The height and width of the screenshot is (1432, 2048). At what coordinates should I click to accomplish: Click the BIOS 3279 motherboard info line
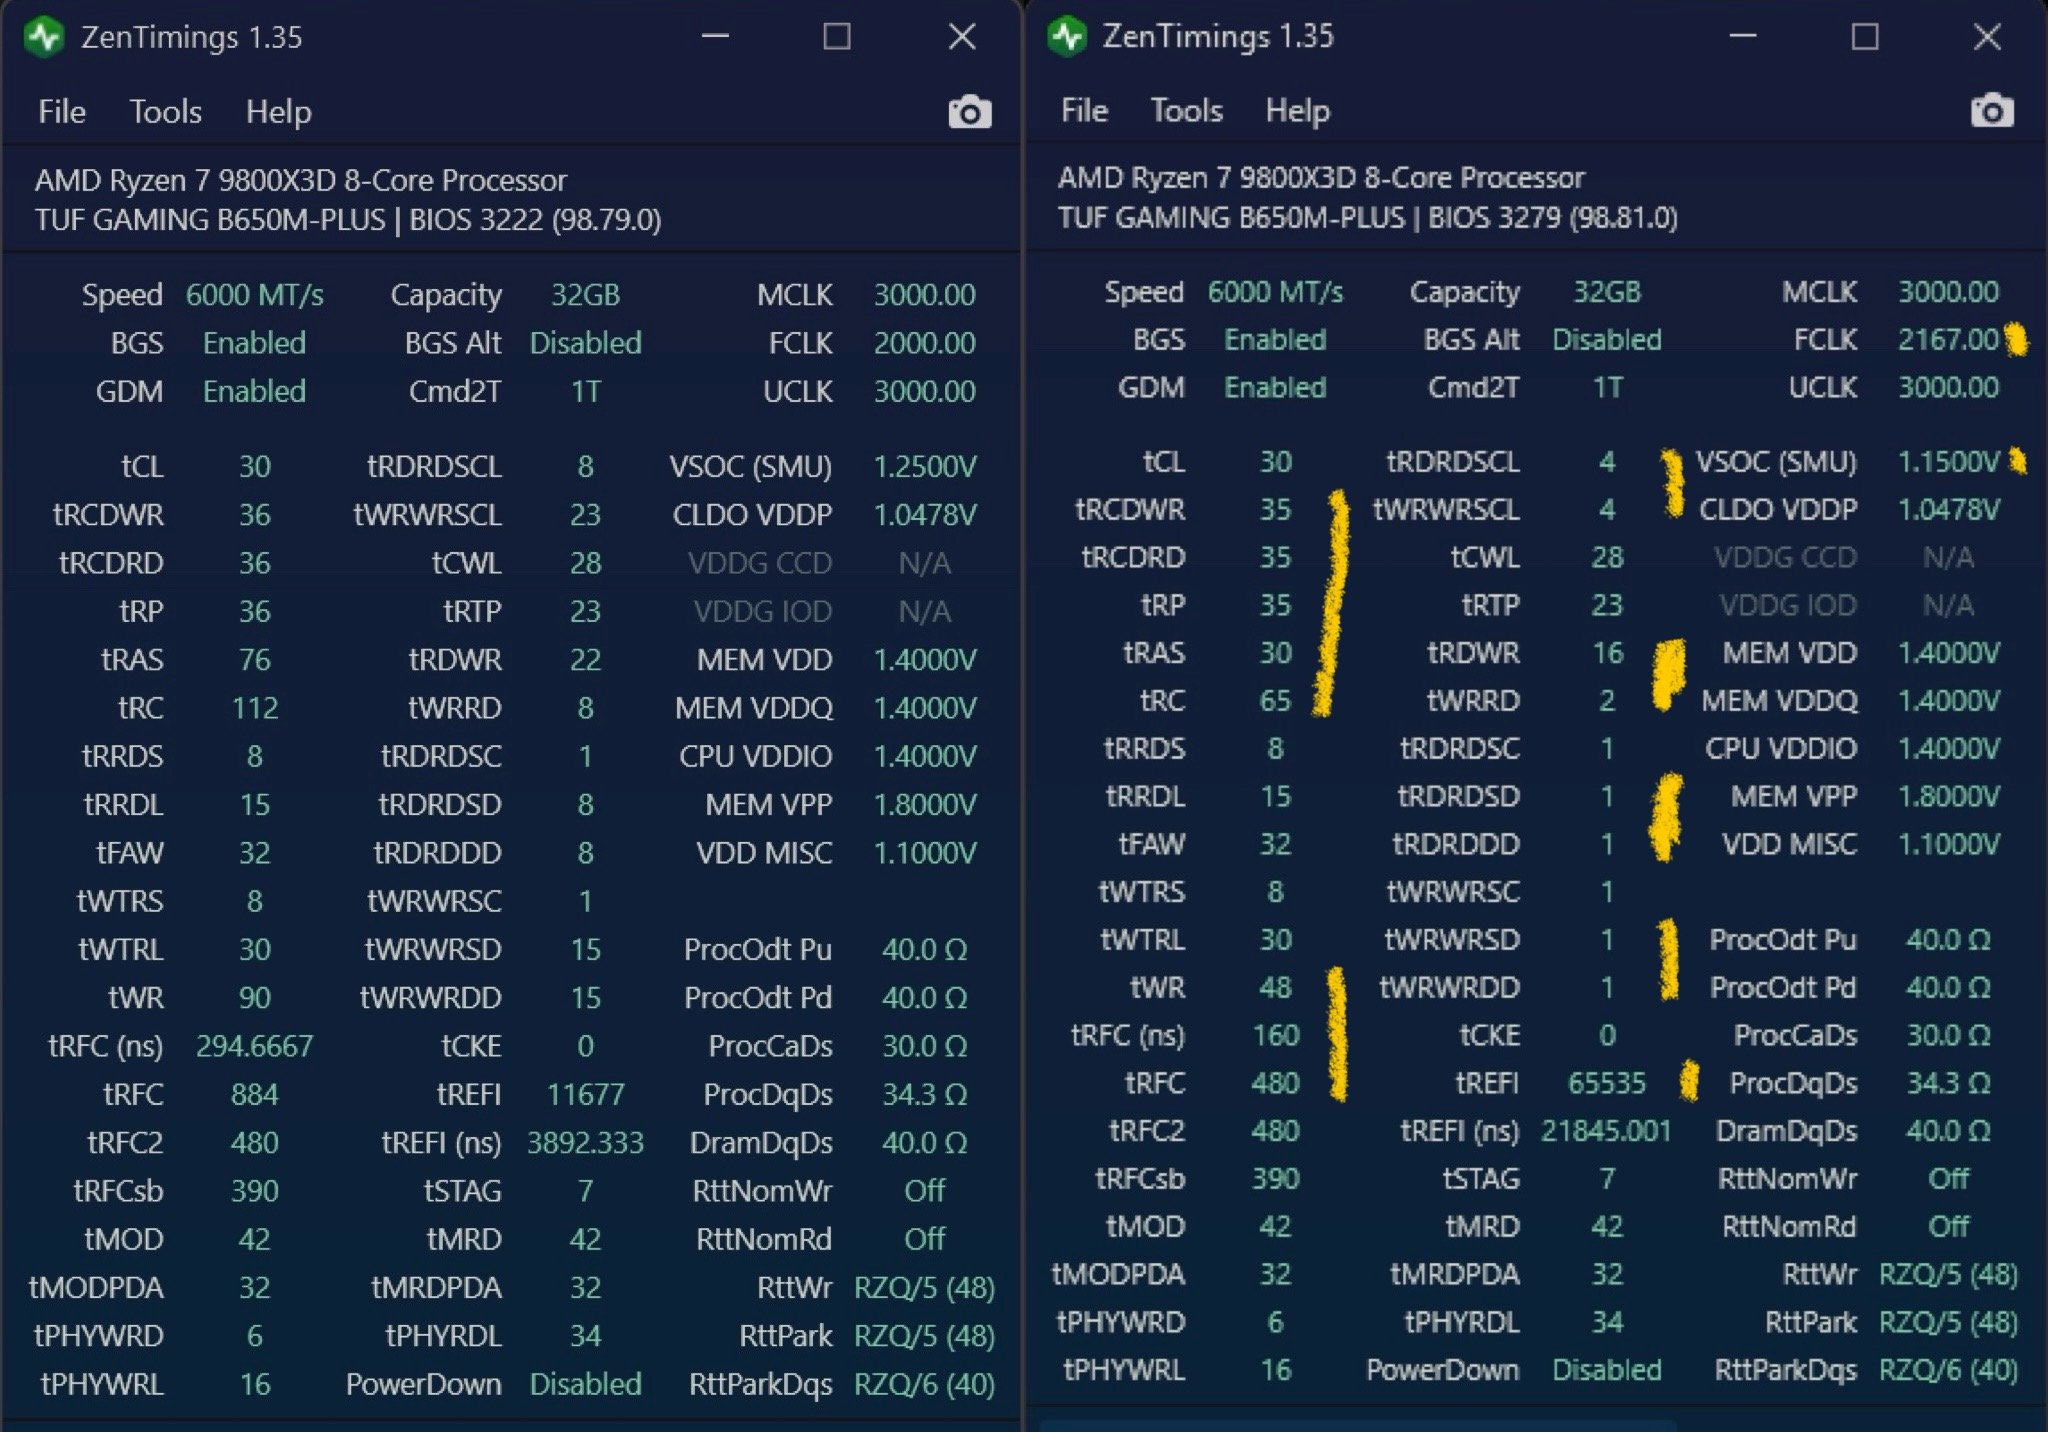(1367, 218)
